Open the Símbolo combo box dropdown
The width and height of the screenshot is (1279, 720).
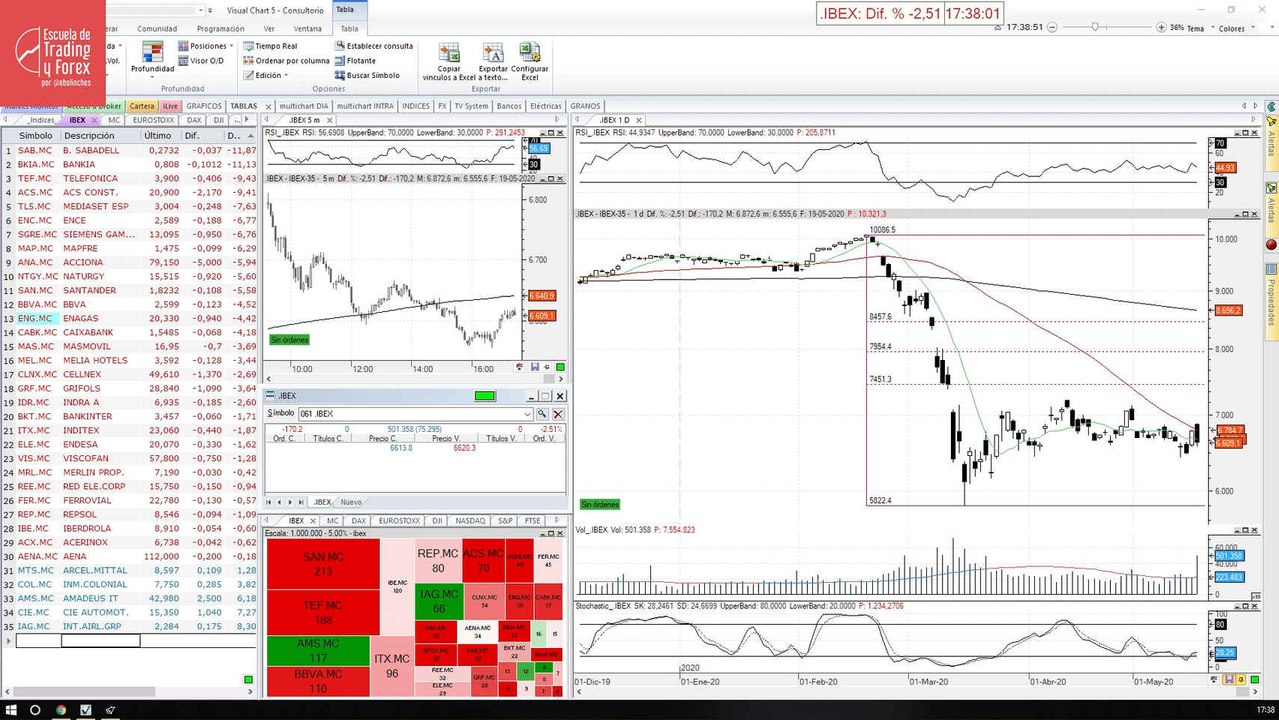tap(528, 414)
